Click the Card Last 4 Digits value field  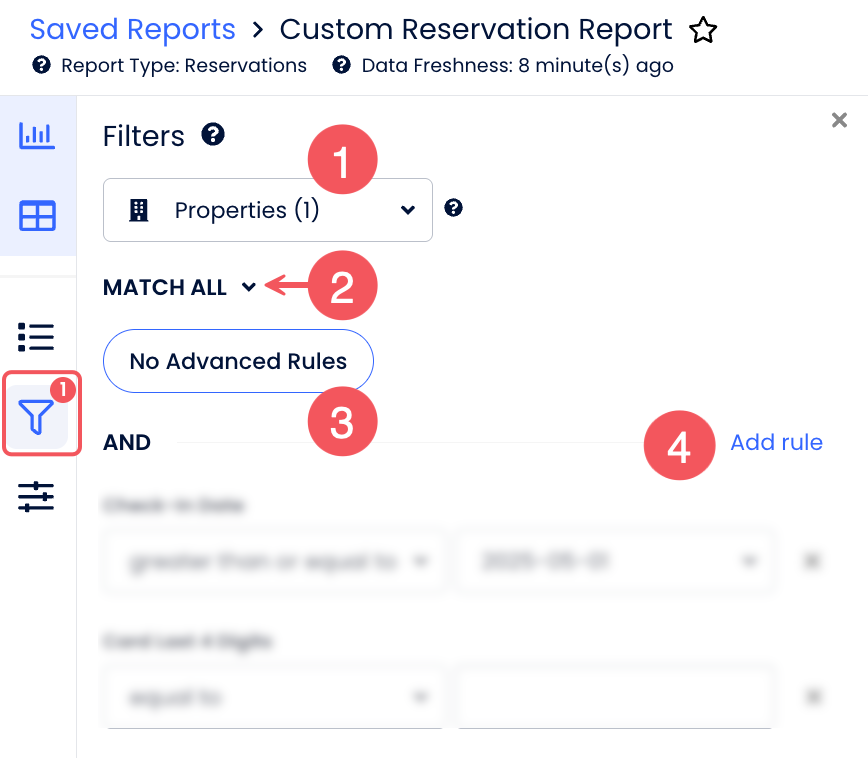tap(615, 697)
